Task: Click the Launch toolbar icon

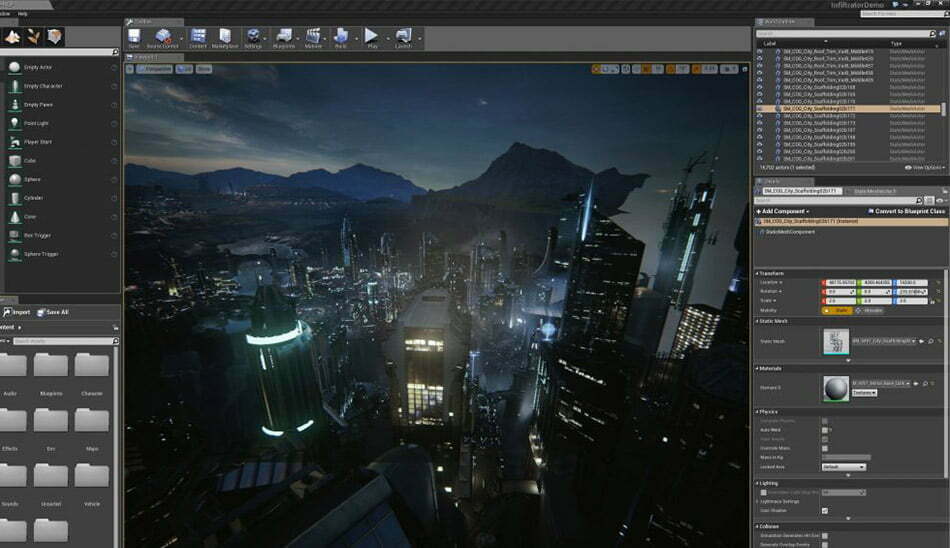Action: point(403,36)
